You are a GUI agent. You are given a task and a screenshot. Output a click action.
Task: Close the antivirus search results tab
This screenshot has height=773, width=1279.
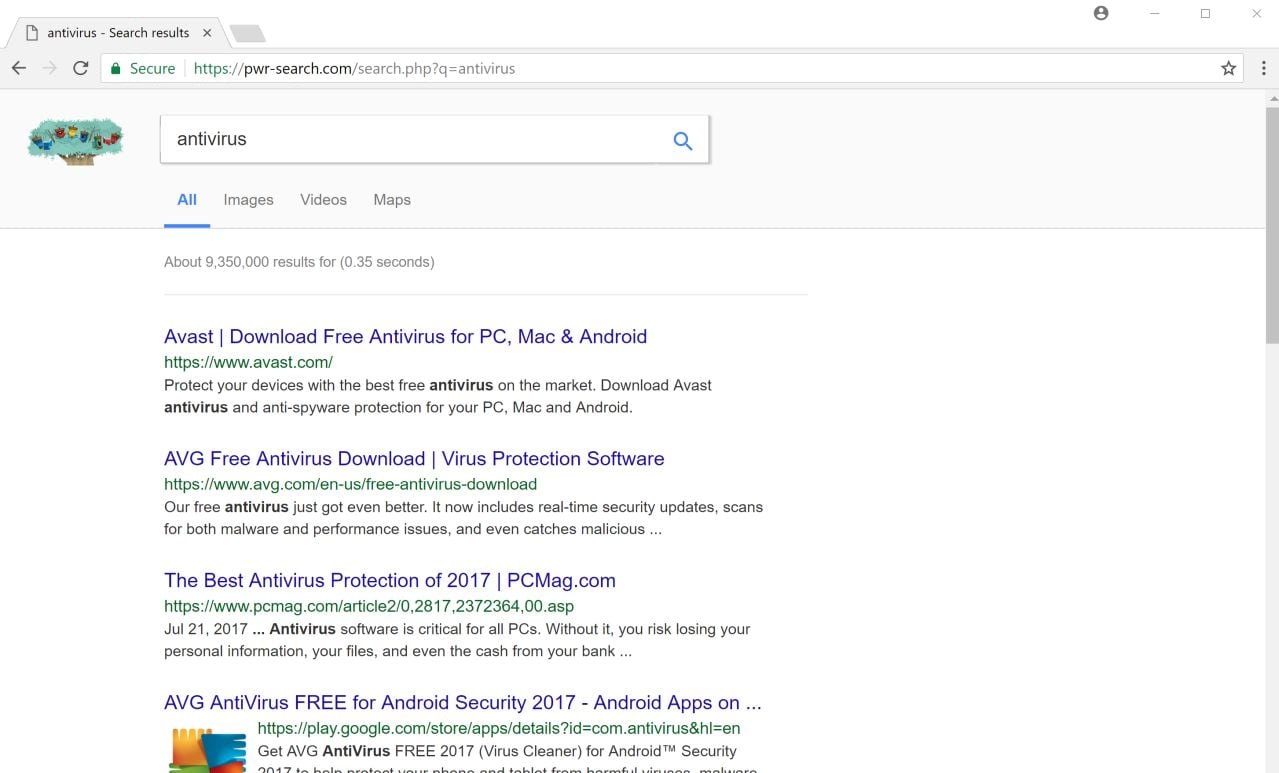pyautogui.click(x=207, y=33)
